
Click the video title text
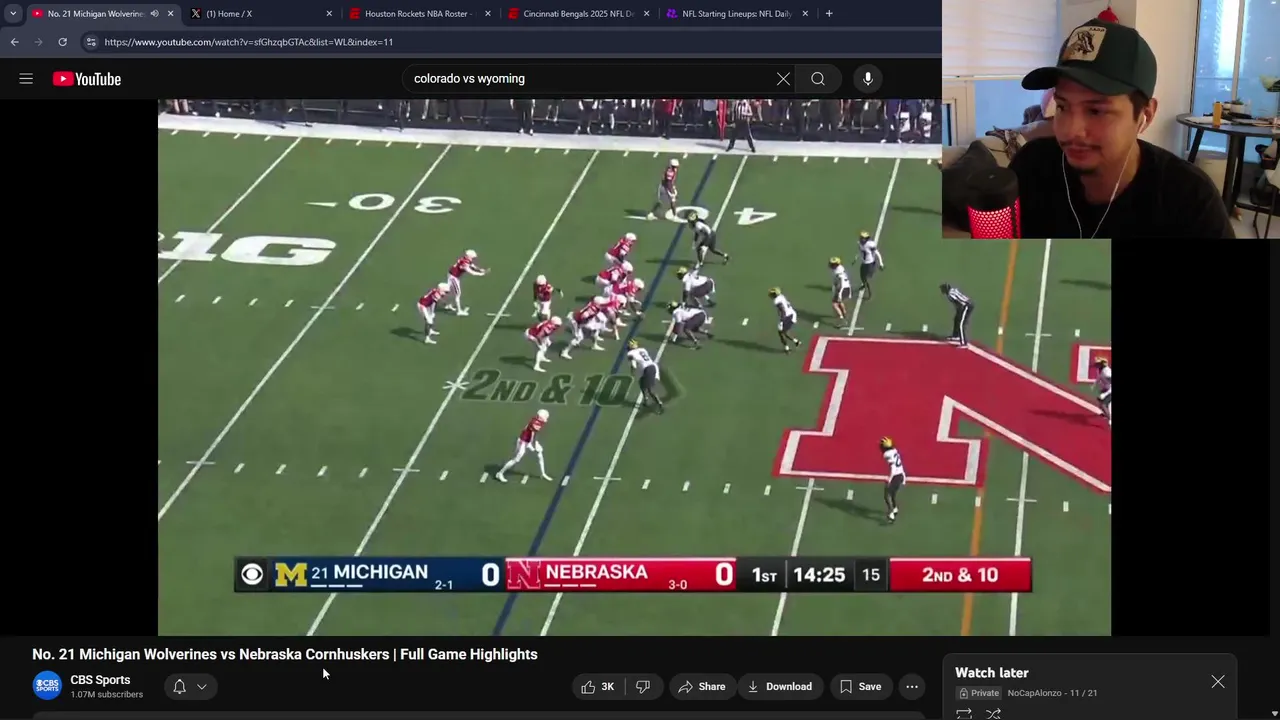tap(285, 654)
